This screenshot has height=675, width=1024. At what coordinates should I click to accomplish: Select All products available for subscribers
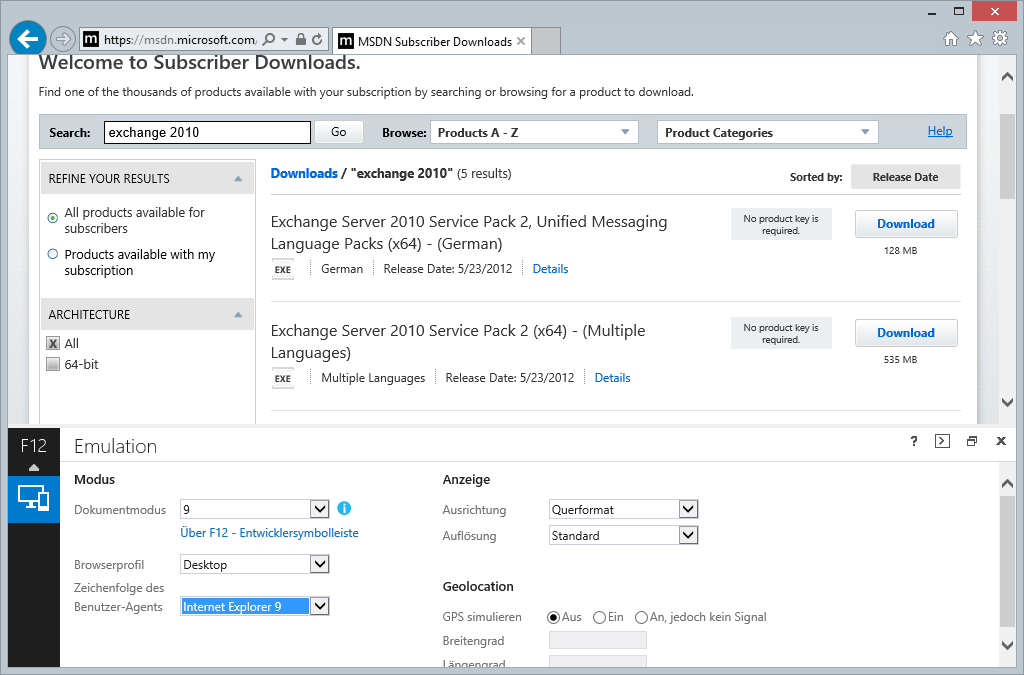pos(53,218)
